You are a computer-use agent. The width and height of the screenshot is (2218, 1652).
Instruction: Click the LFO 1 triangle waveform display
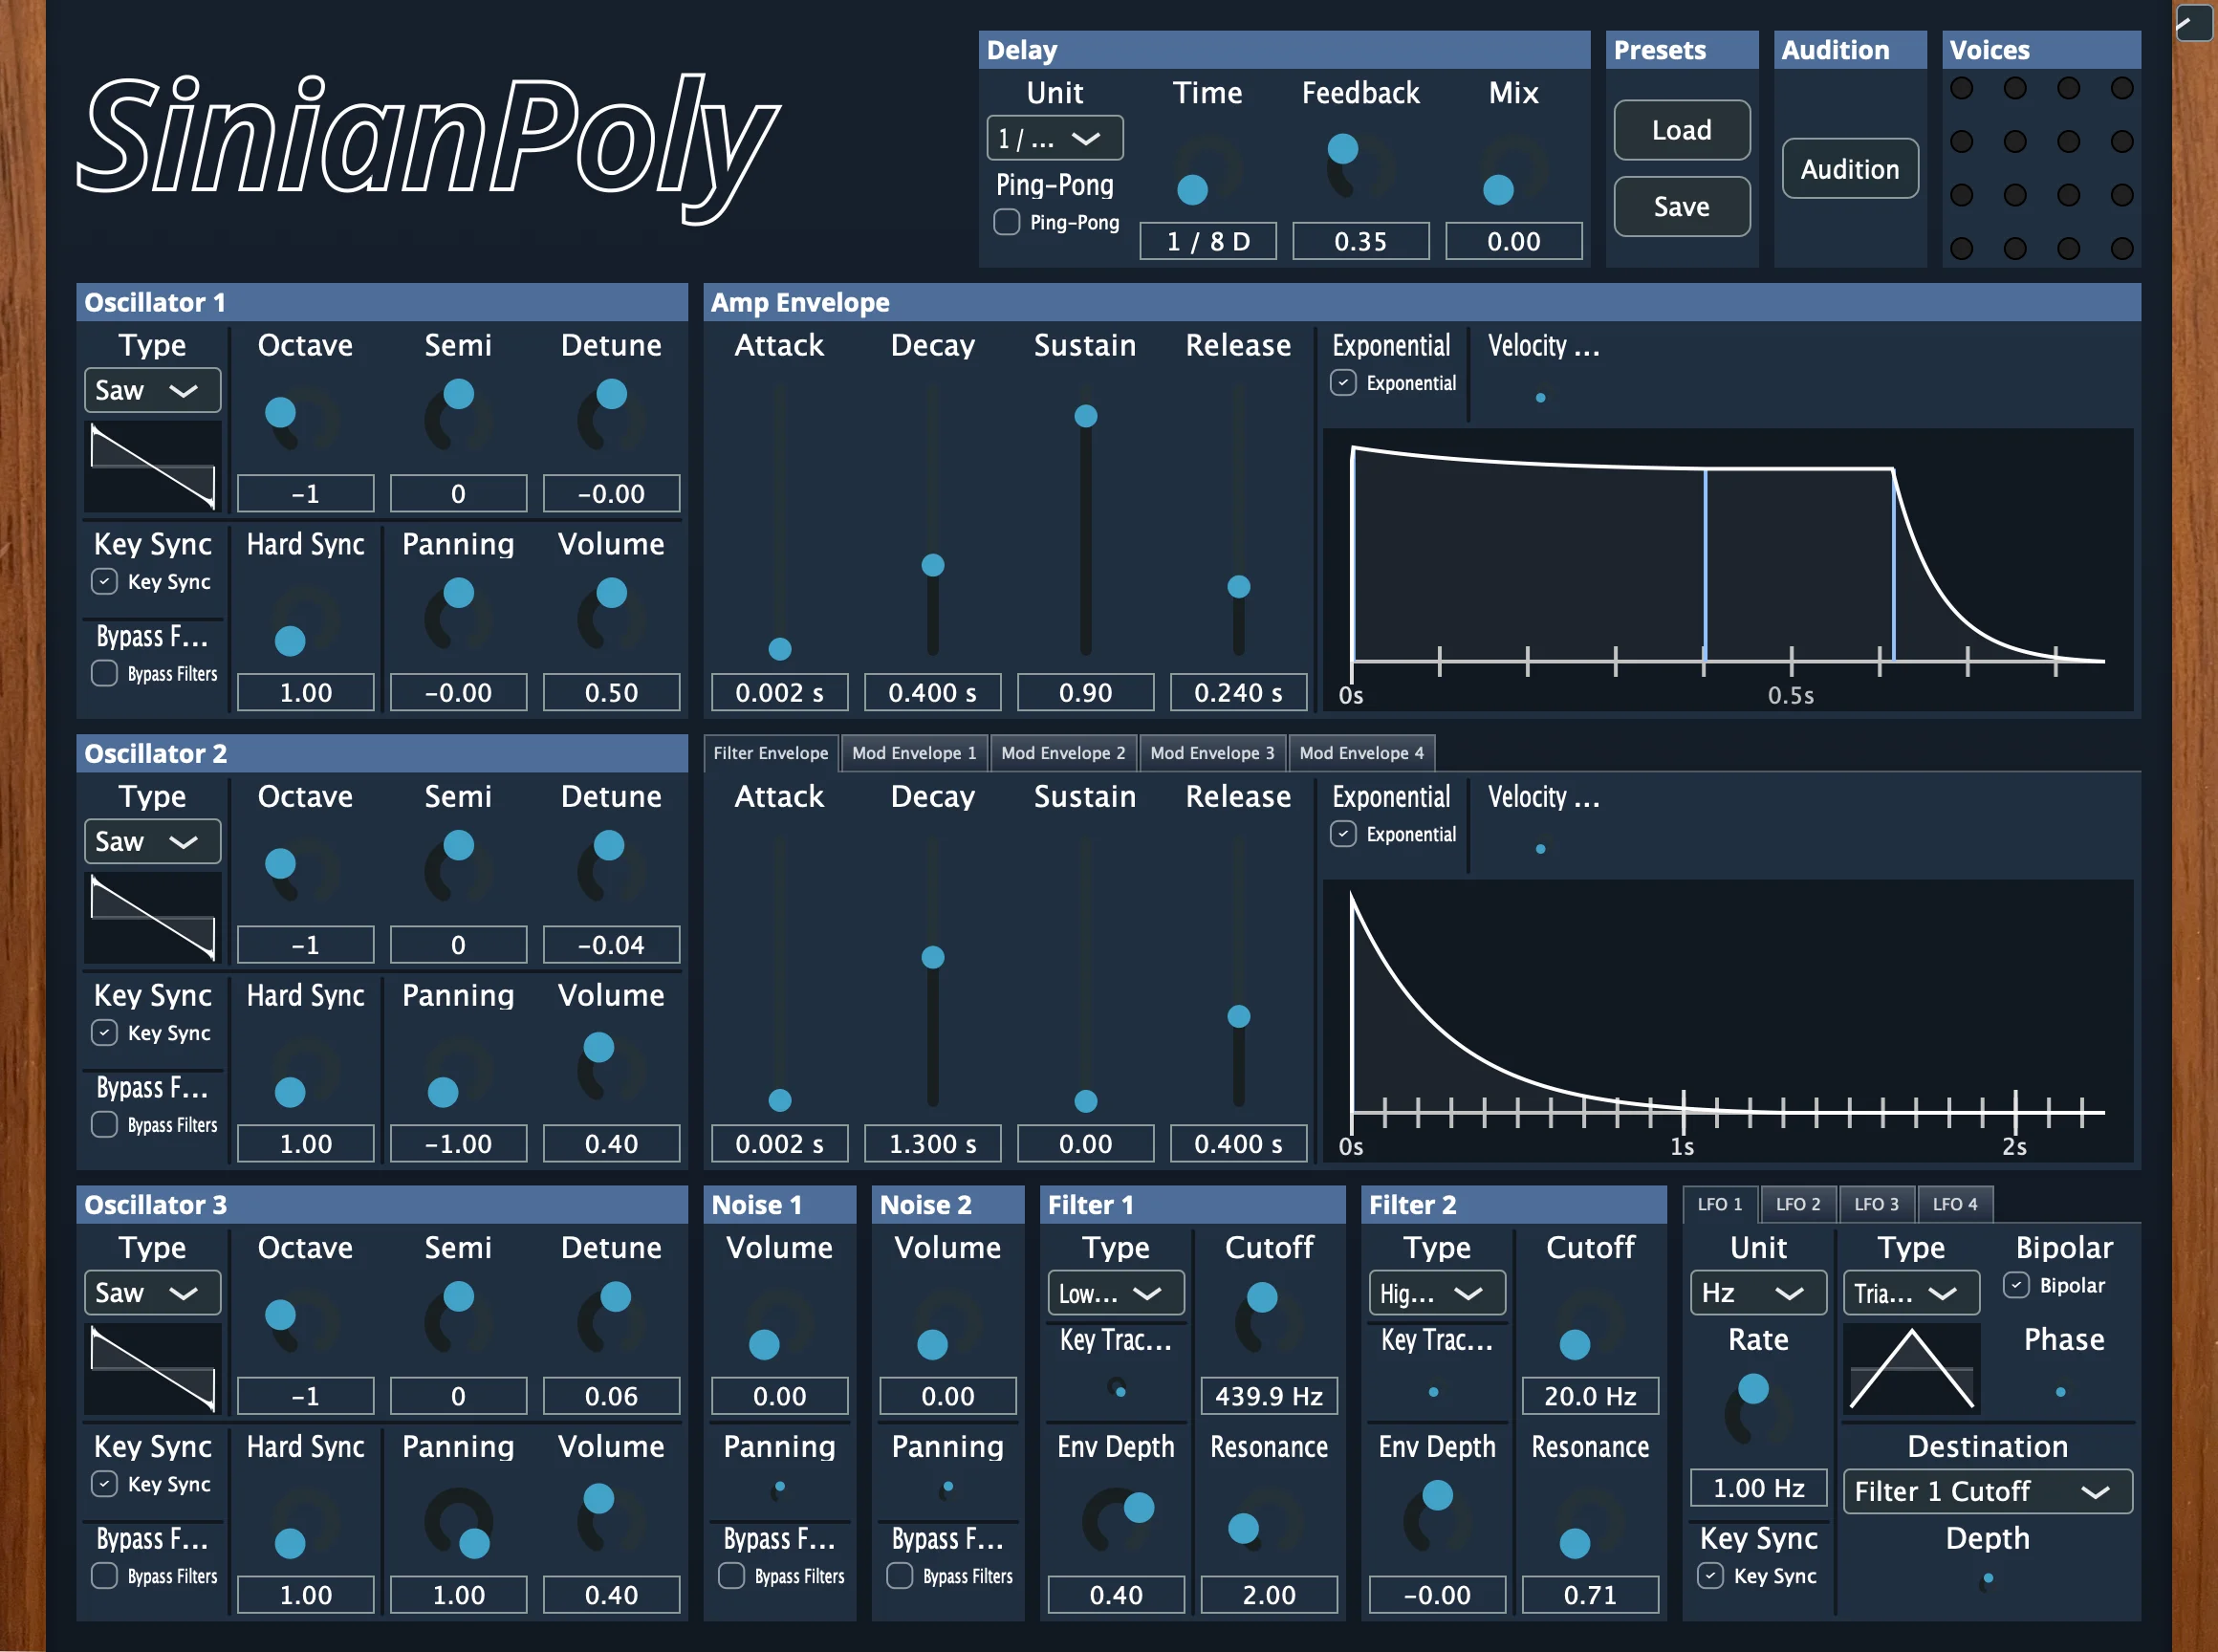pyautogui.click(x=1911, y=1368)
